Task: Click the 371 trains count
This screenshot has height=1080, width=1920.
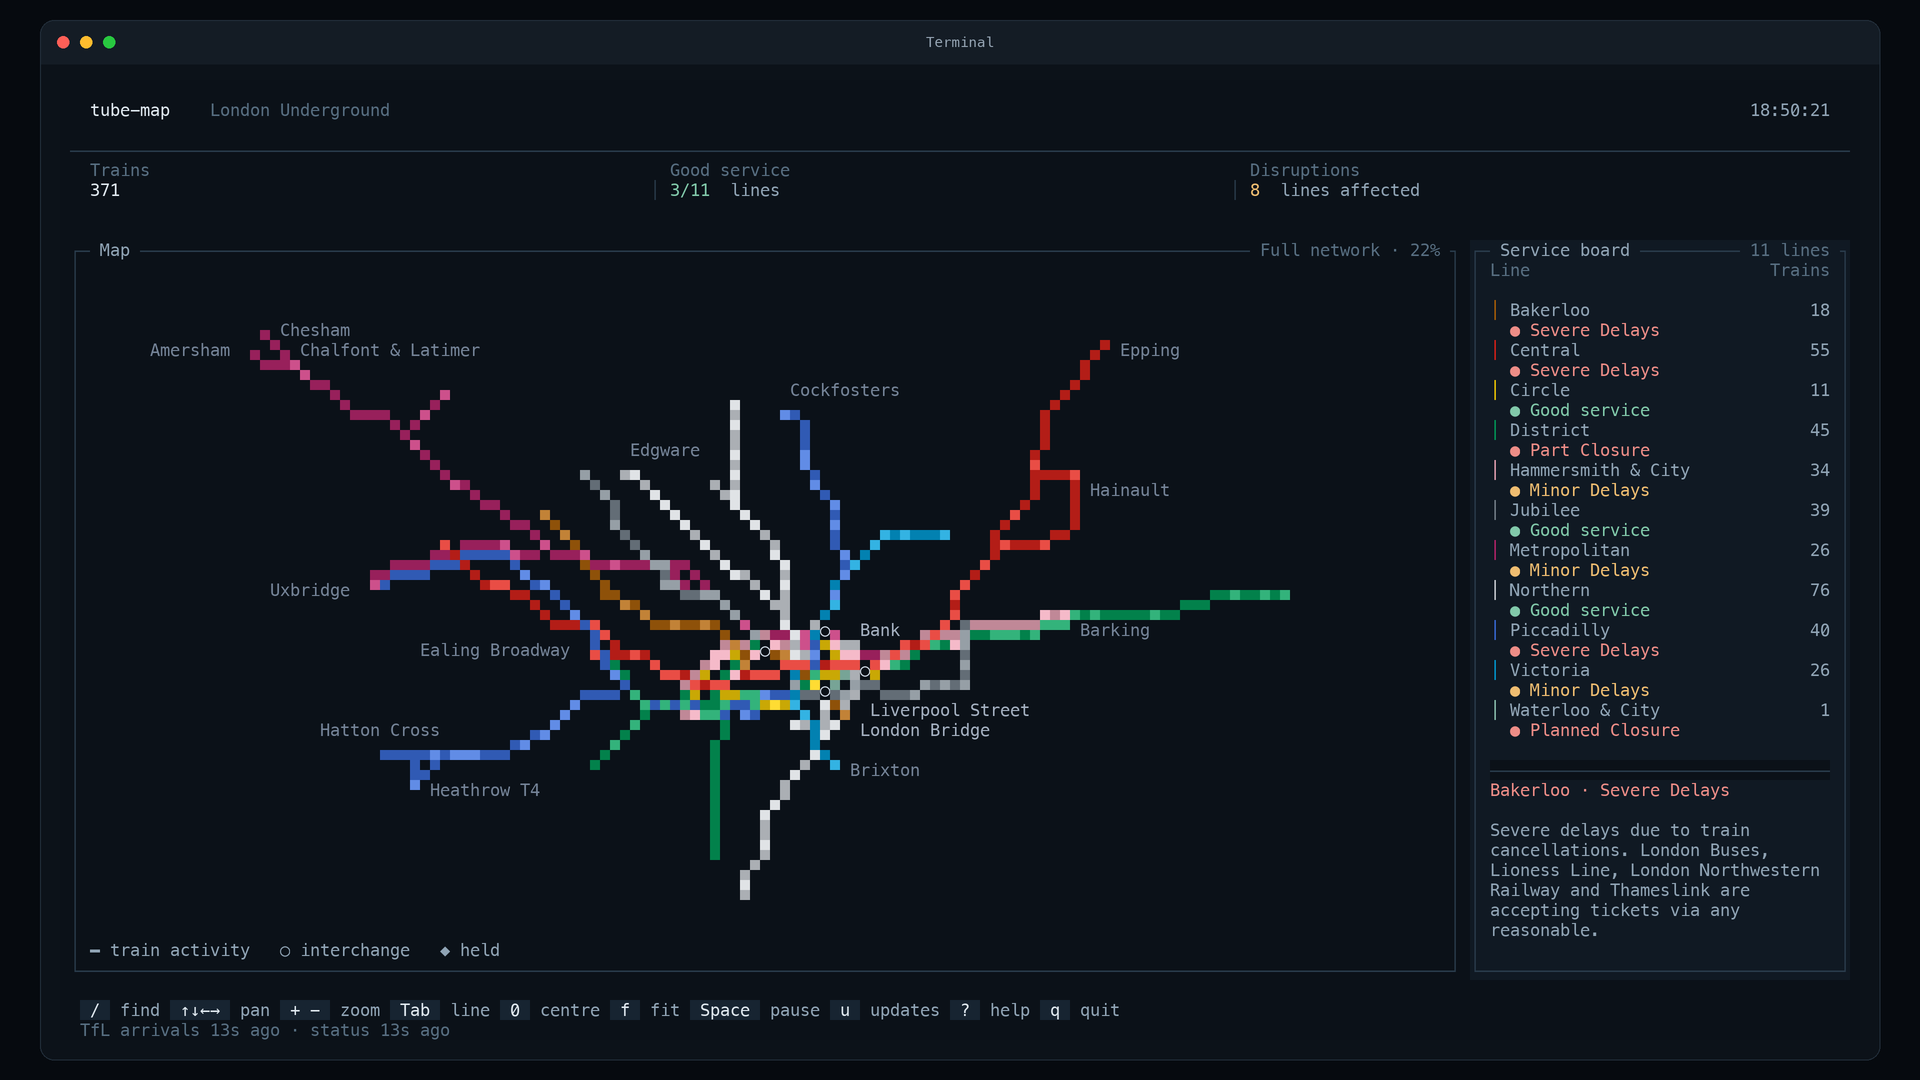Action: click(105, 190)
